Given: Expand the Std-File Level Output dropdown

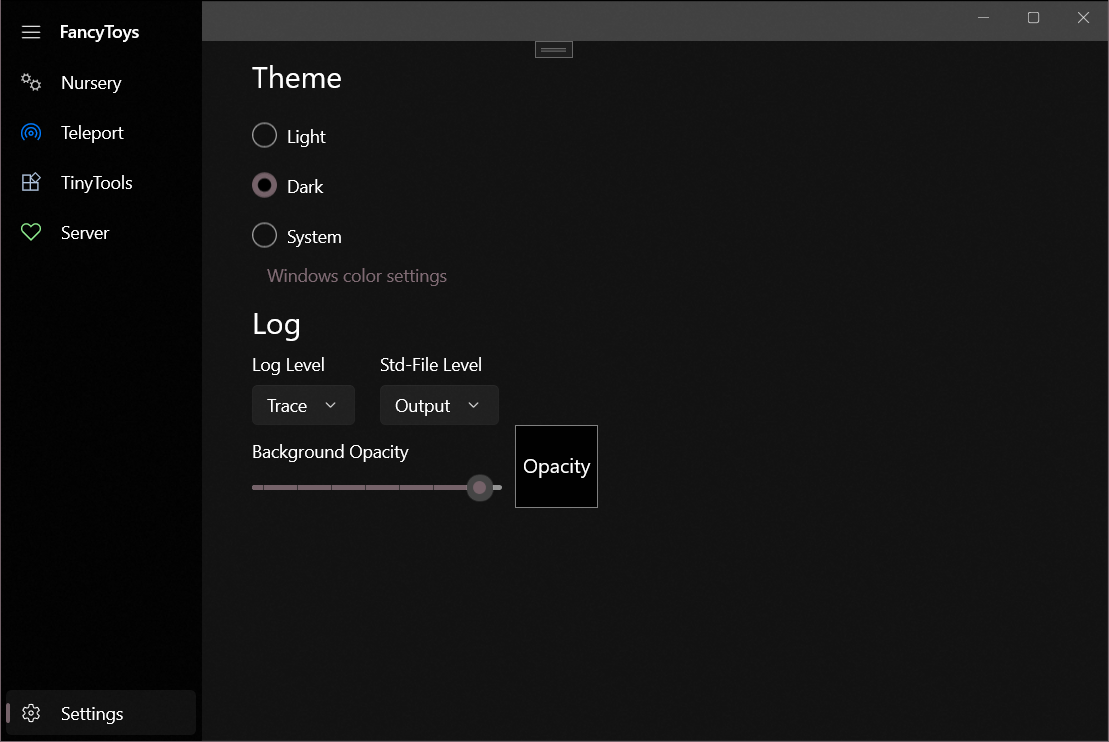Looking at the screenshot, I should click(x=439, y=405).
